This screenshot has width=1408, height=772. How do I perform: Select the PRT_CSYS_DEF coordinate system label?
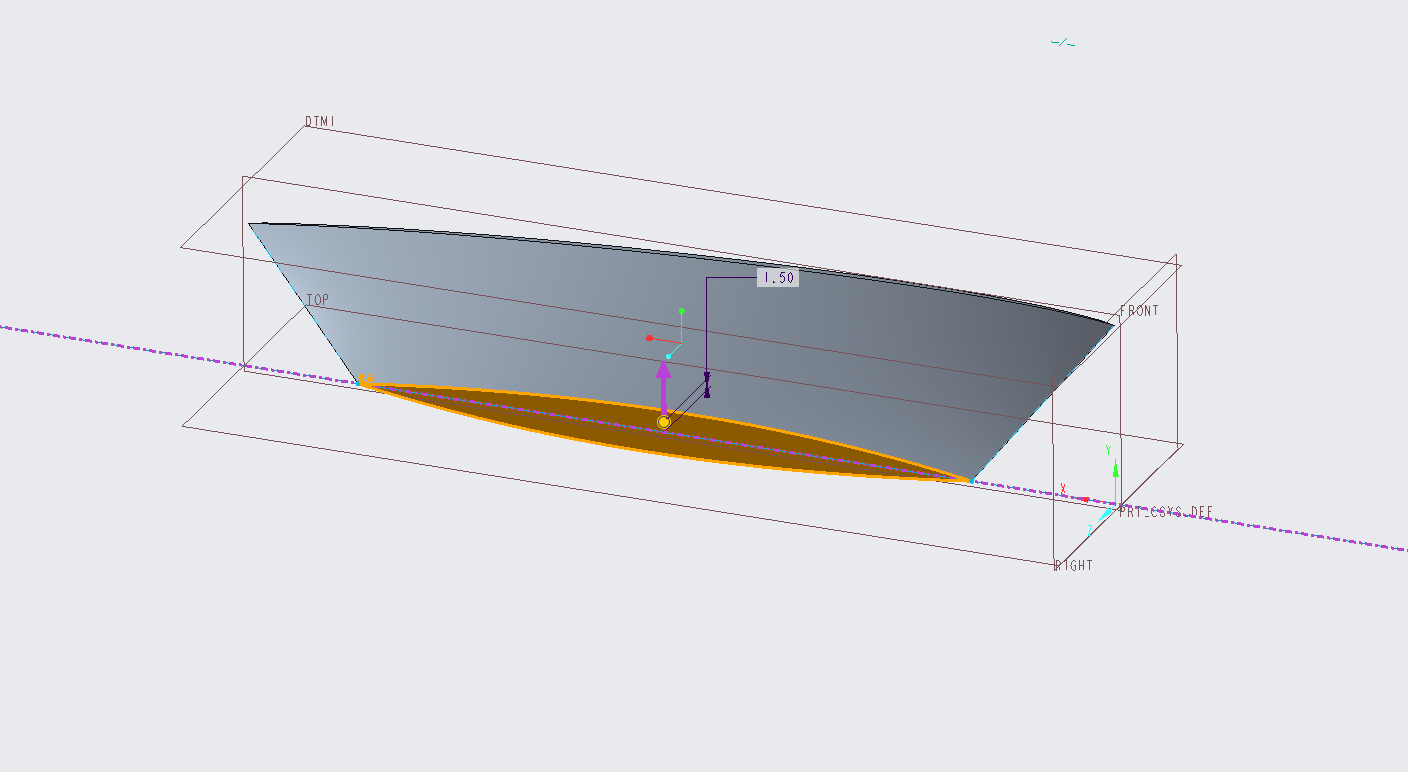pos(1165,512)
